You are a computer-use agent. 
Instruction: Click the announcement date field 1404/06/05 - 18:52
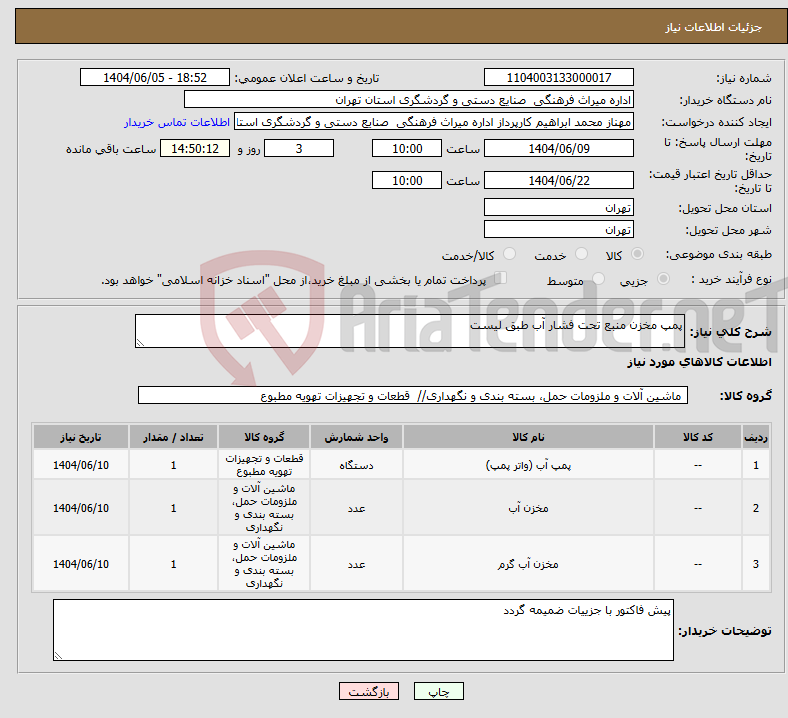[155, 77]
